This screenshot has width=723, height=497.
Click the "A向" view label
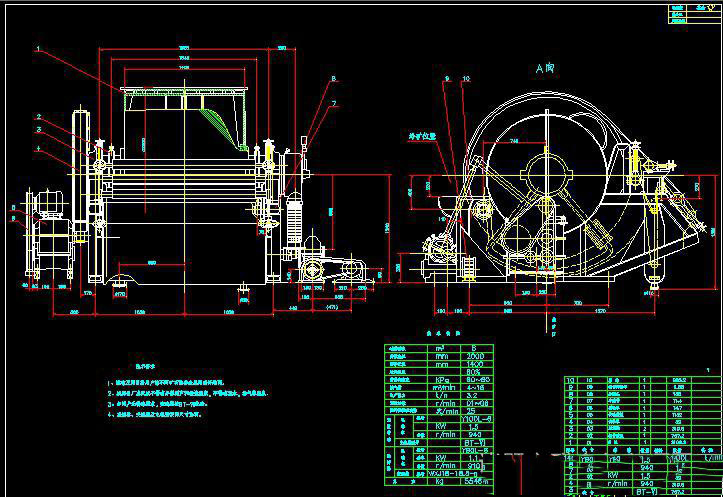[544, 68]
